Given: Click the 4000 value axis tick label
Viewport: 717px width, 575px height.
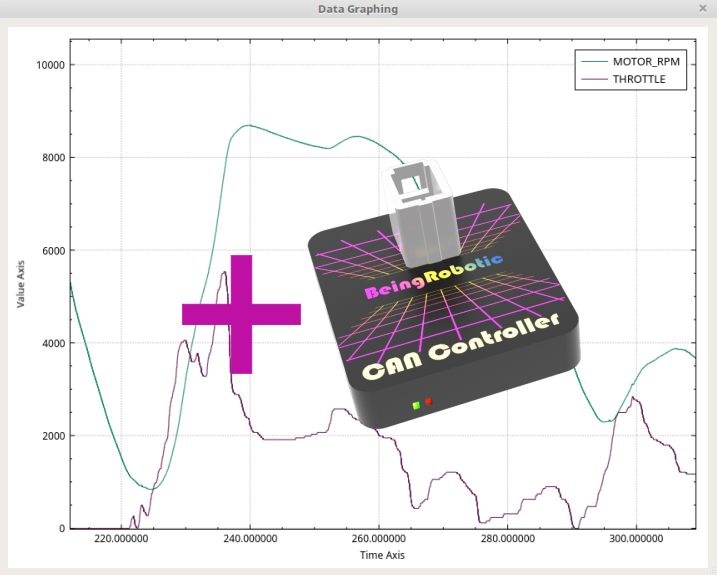Looking at the screenshot, I should [54, 343].
